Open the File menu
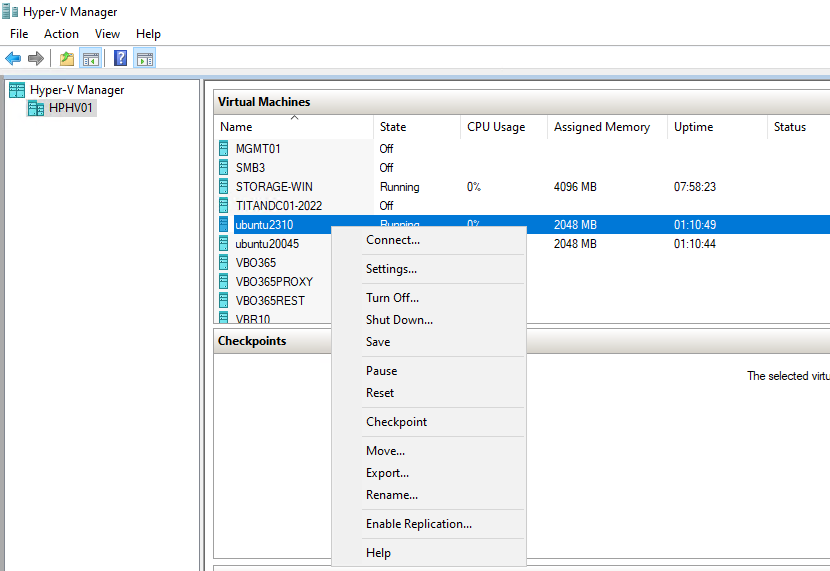 coord(19,34)
